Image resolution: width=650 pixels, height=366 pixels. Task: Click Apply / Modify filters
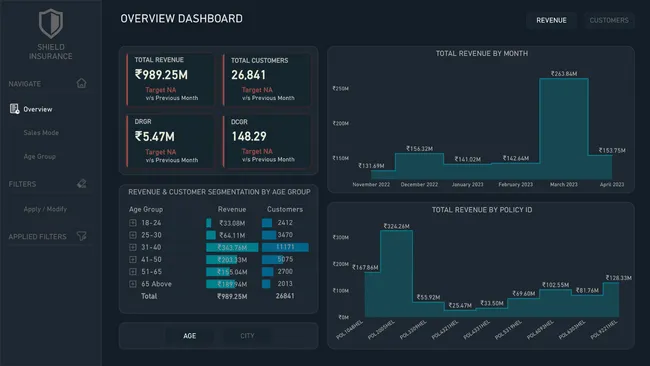point(45,209)
